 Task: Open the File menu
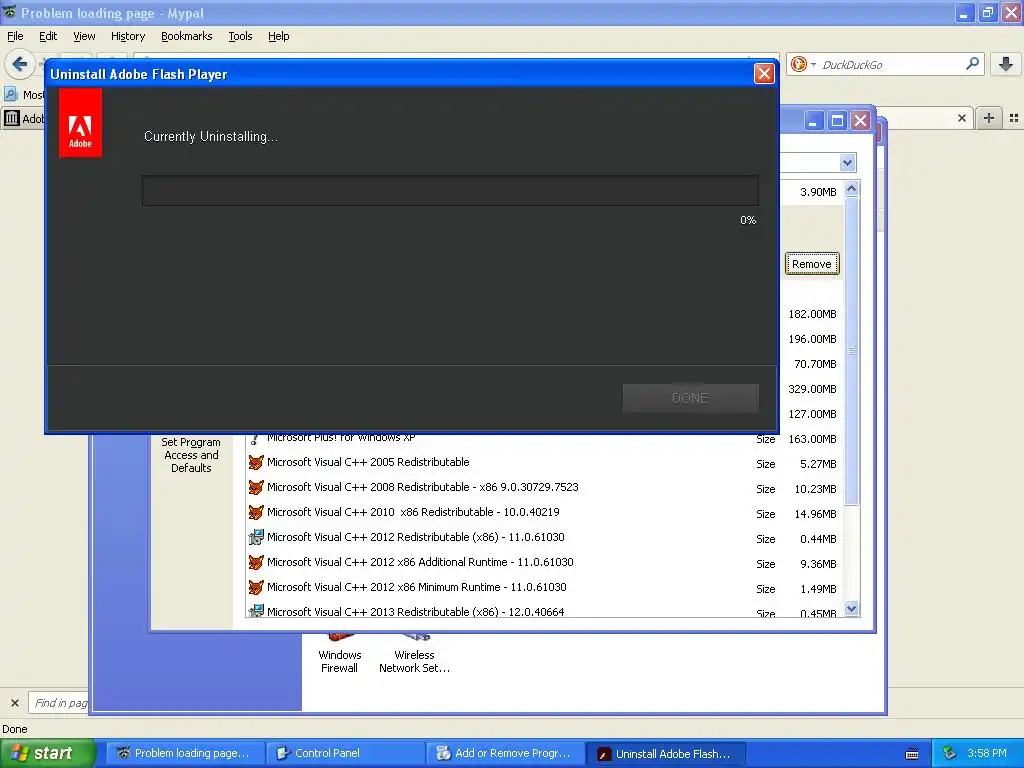click(x=15, y=36)
